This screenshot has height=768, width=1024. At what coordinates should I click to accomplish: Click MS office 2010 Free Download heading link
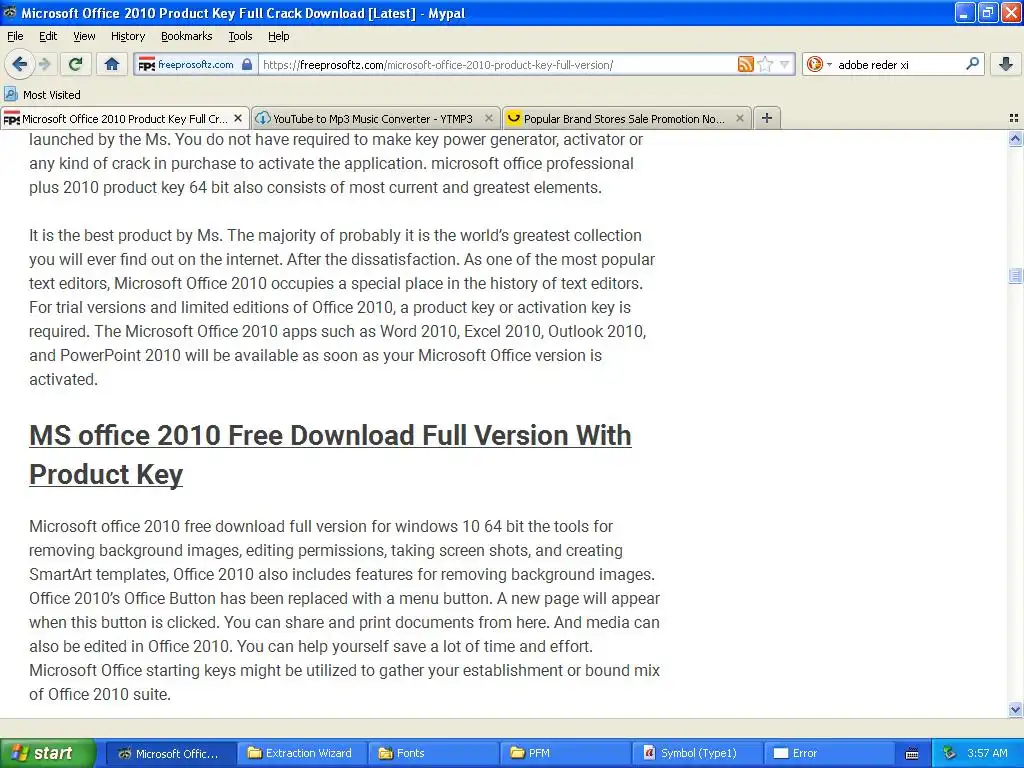330,455
